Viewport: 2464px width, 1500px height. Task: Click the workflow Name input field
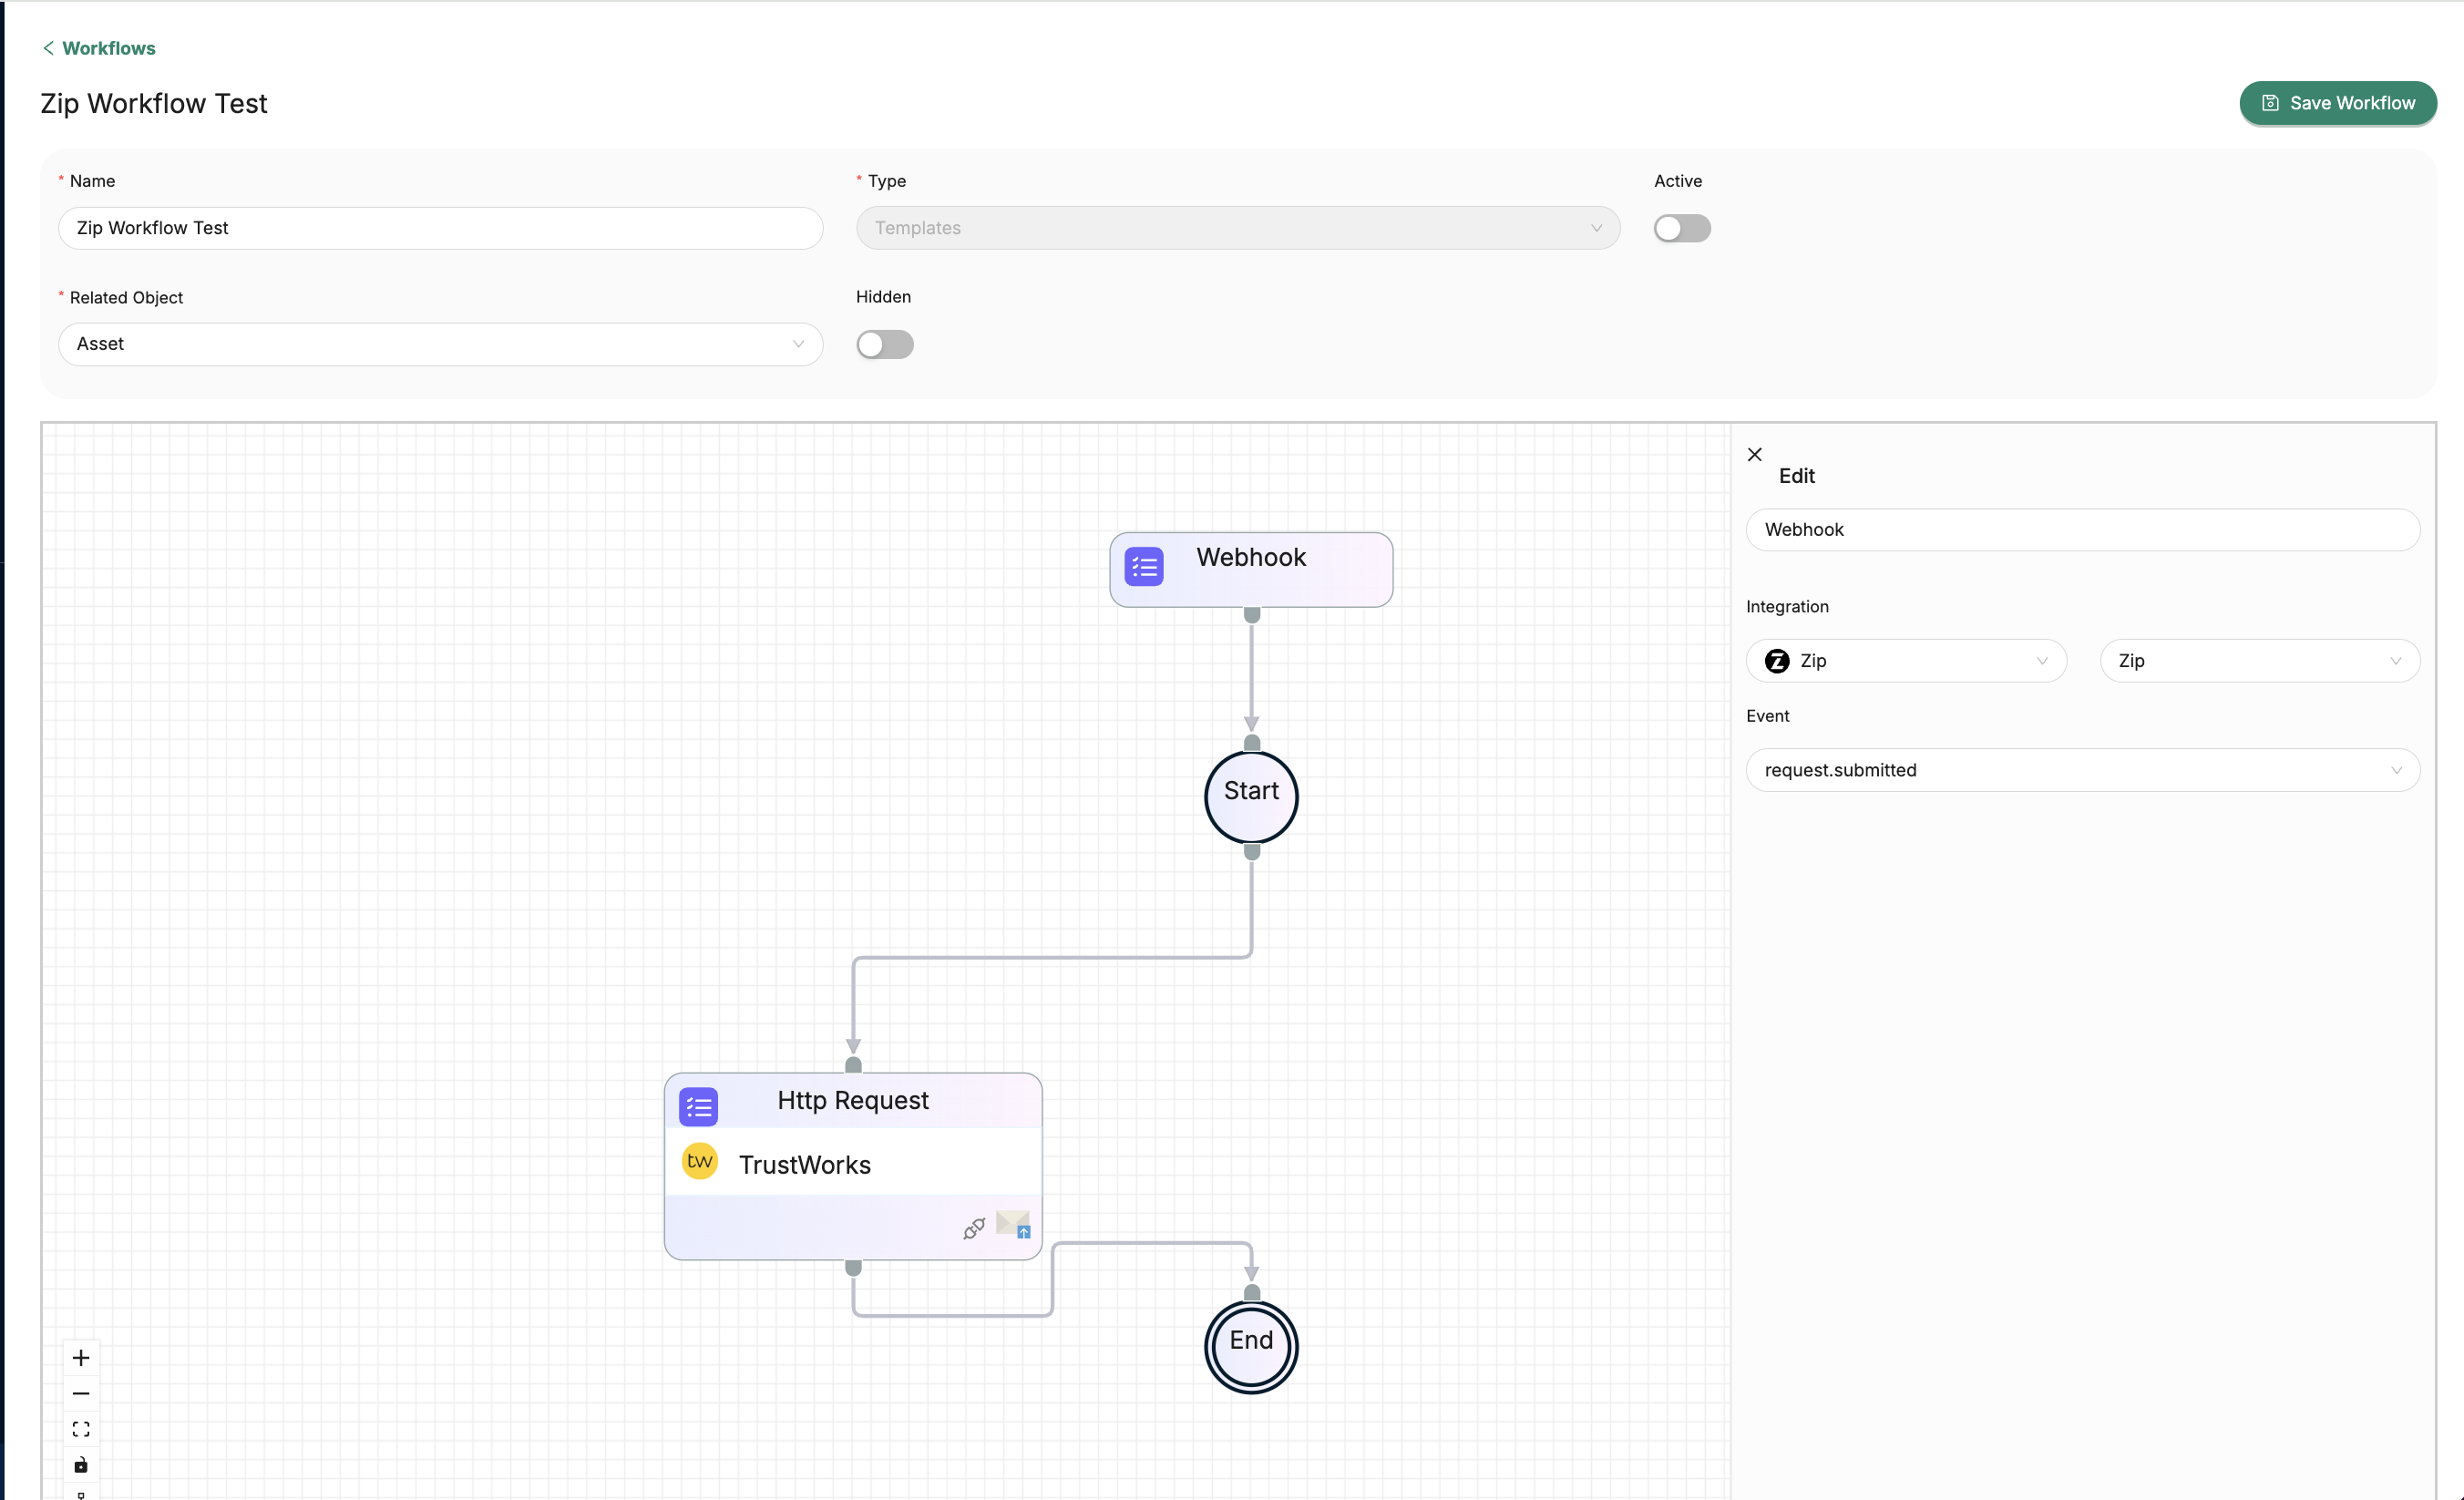point(440,228)
